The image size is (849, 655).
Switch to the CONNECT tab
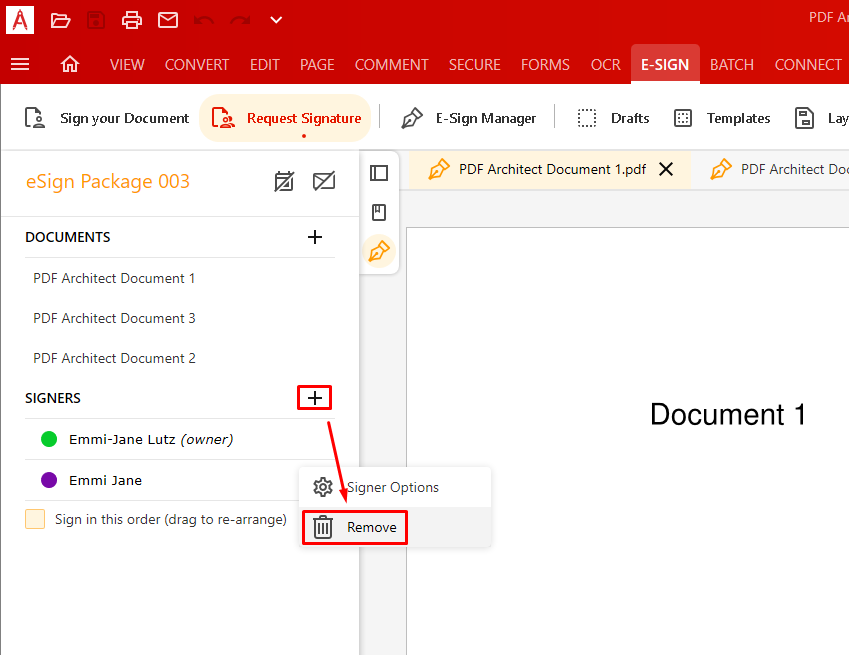point(808,64)
